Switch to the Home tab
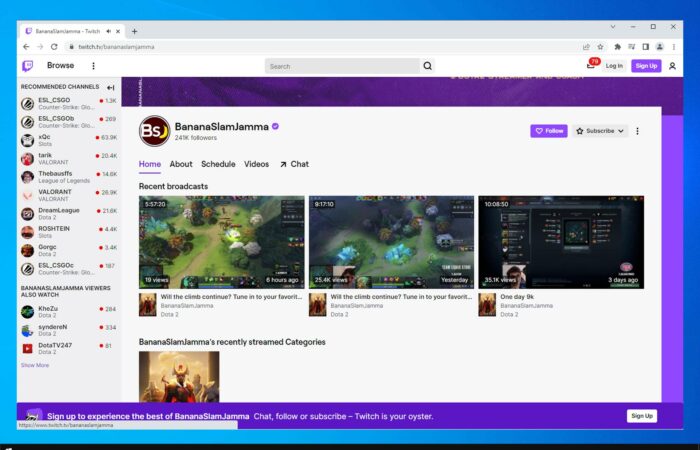The image size is (700, 450). pos(150,164)
